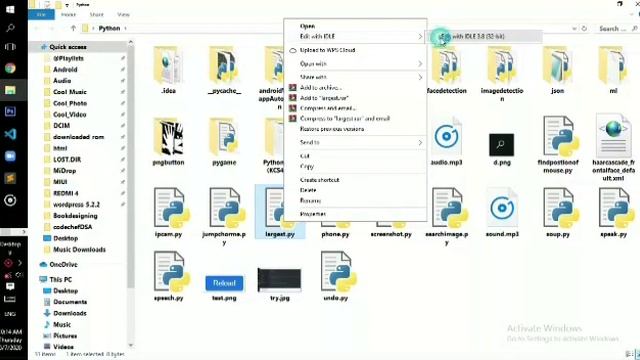Open Music Downloads in the navigation pane

79,249
